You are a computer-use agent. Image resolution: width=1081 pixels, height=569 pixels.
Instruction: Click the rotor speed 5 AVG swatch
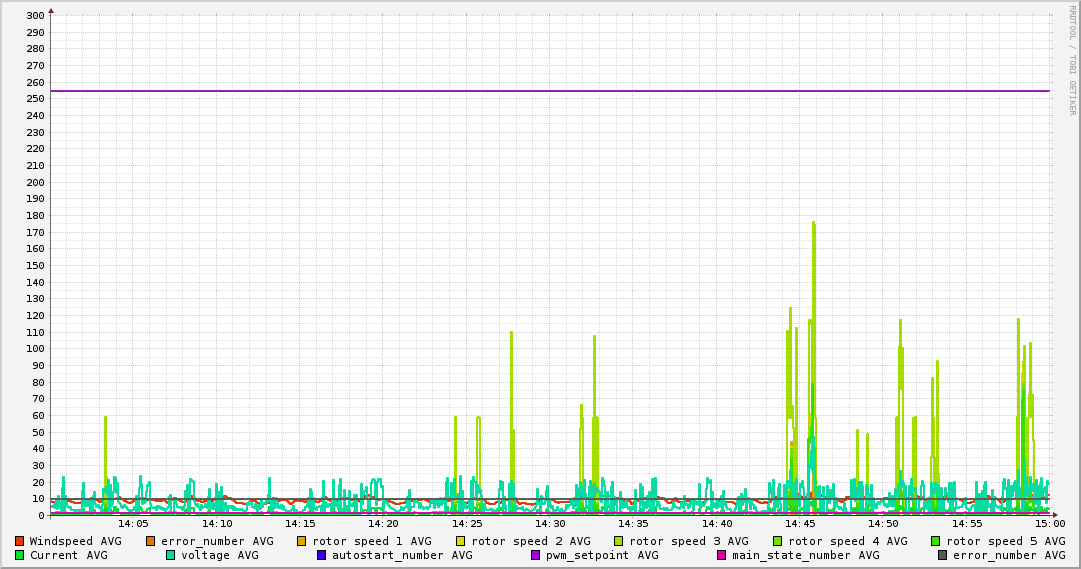936,541
